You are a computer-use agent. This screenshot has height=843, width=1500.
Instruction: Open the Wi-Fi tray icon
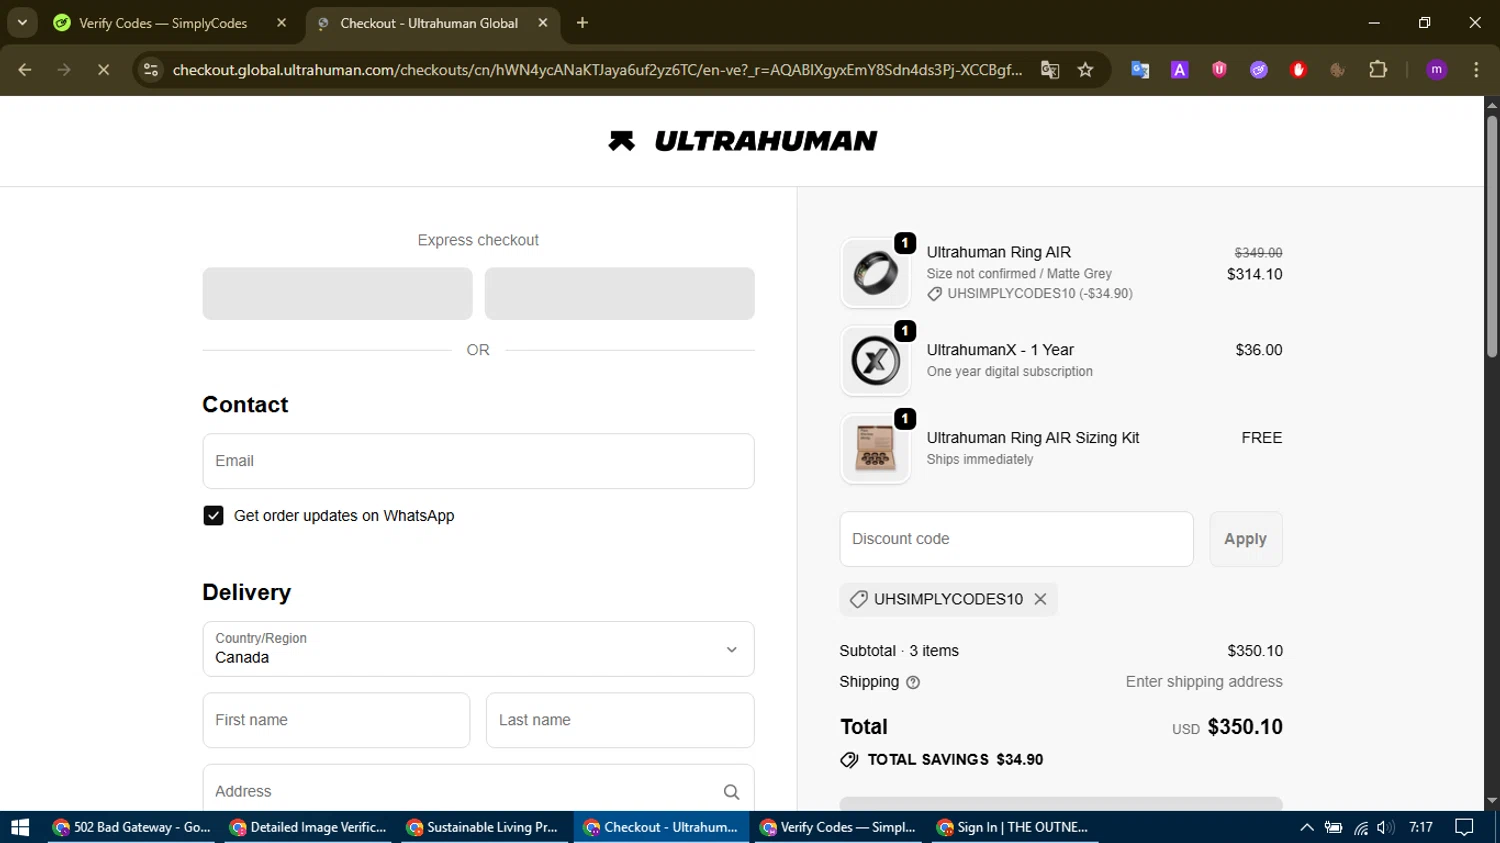click(1361, 827)
